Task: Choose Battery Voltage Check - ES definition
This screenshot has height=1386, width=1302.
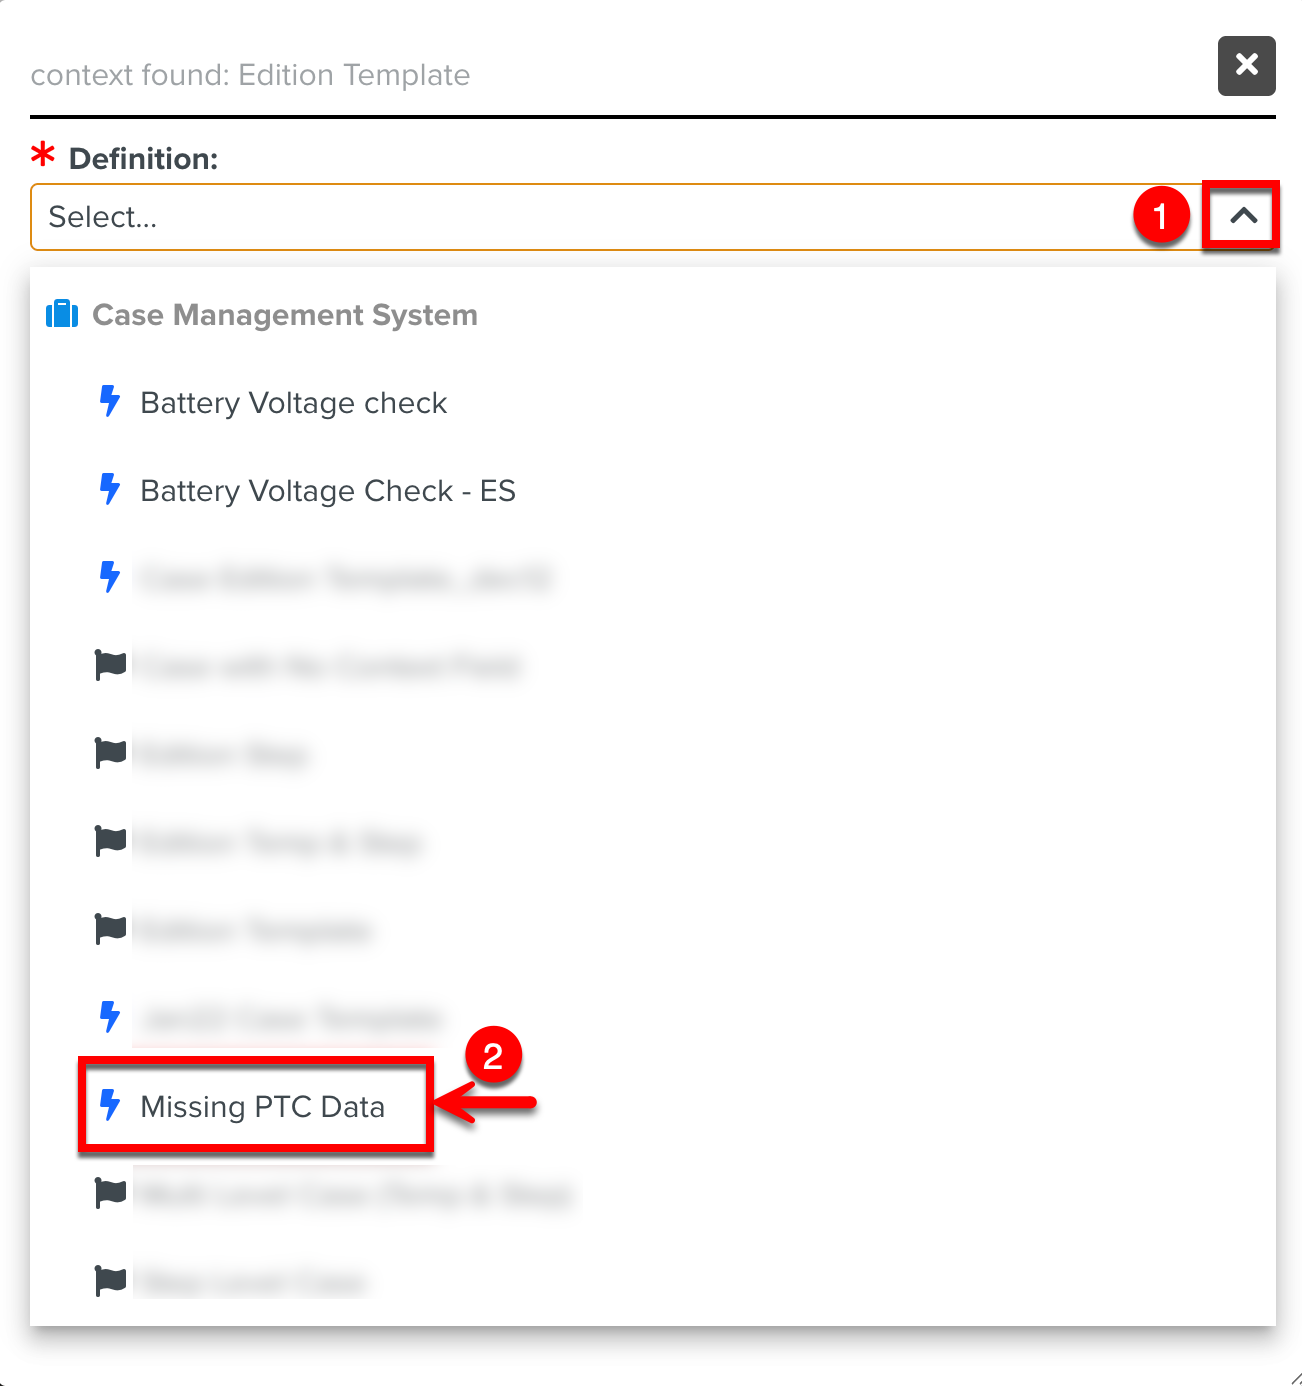Action: [327, 491]
